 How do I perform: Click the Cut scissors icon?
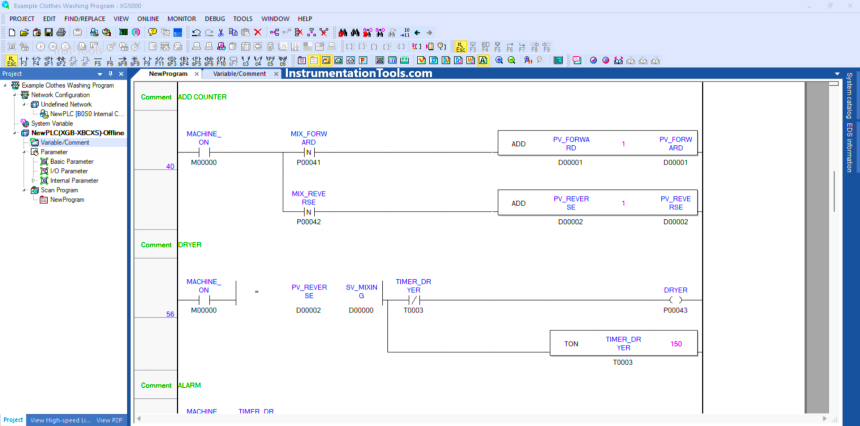click(x=219, y=32)
